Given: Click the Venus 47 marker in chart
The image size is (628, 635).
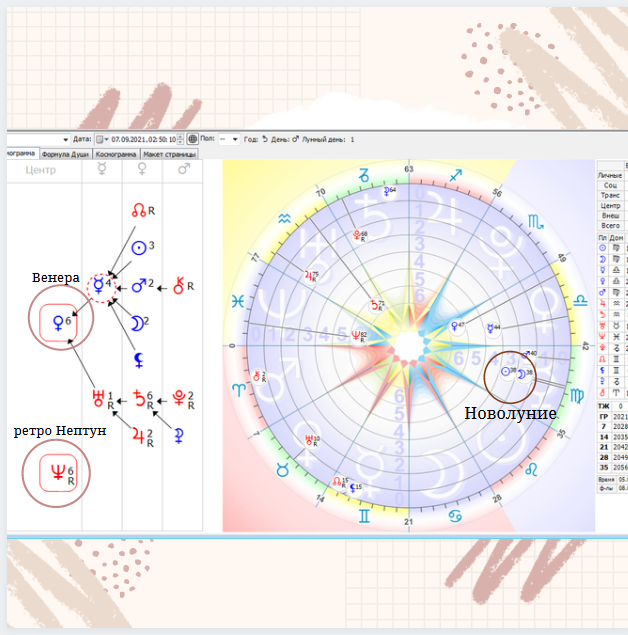Looking at the screenshot, I should click(458, 326).
